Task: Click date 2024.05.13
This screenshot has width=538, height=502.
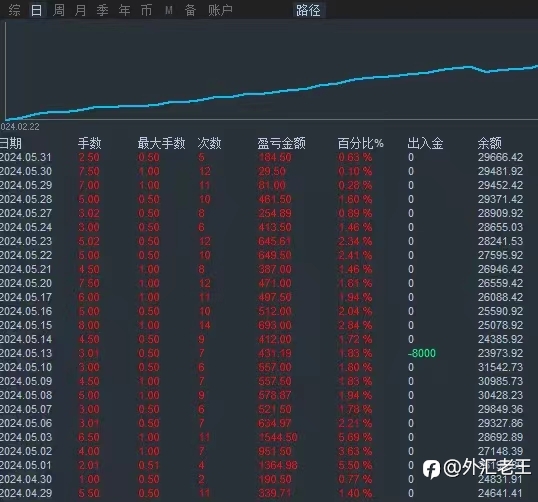Action: pyautogui.click(x=26, y=353)
